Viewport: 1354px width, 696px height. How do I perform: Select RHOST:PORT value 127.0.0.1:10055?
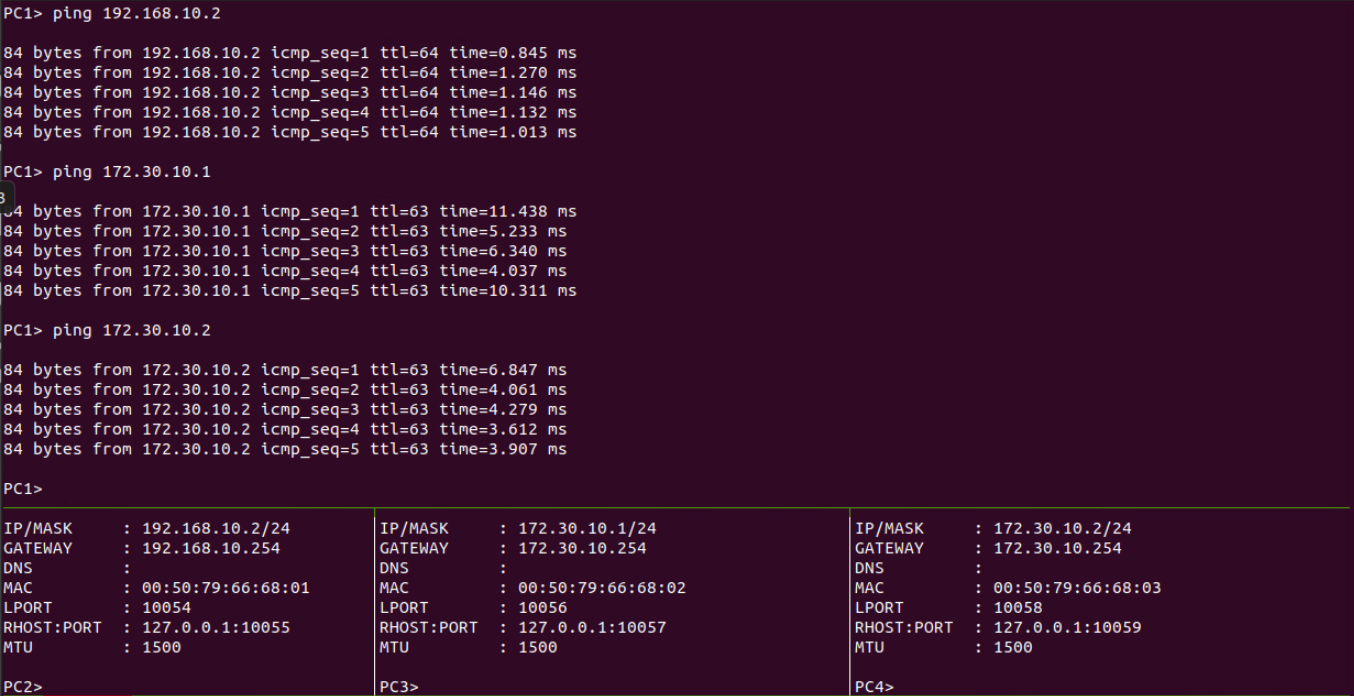point(216,628)
